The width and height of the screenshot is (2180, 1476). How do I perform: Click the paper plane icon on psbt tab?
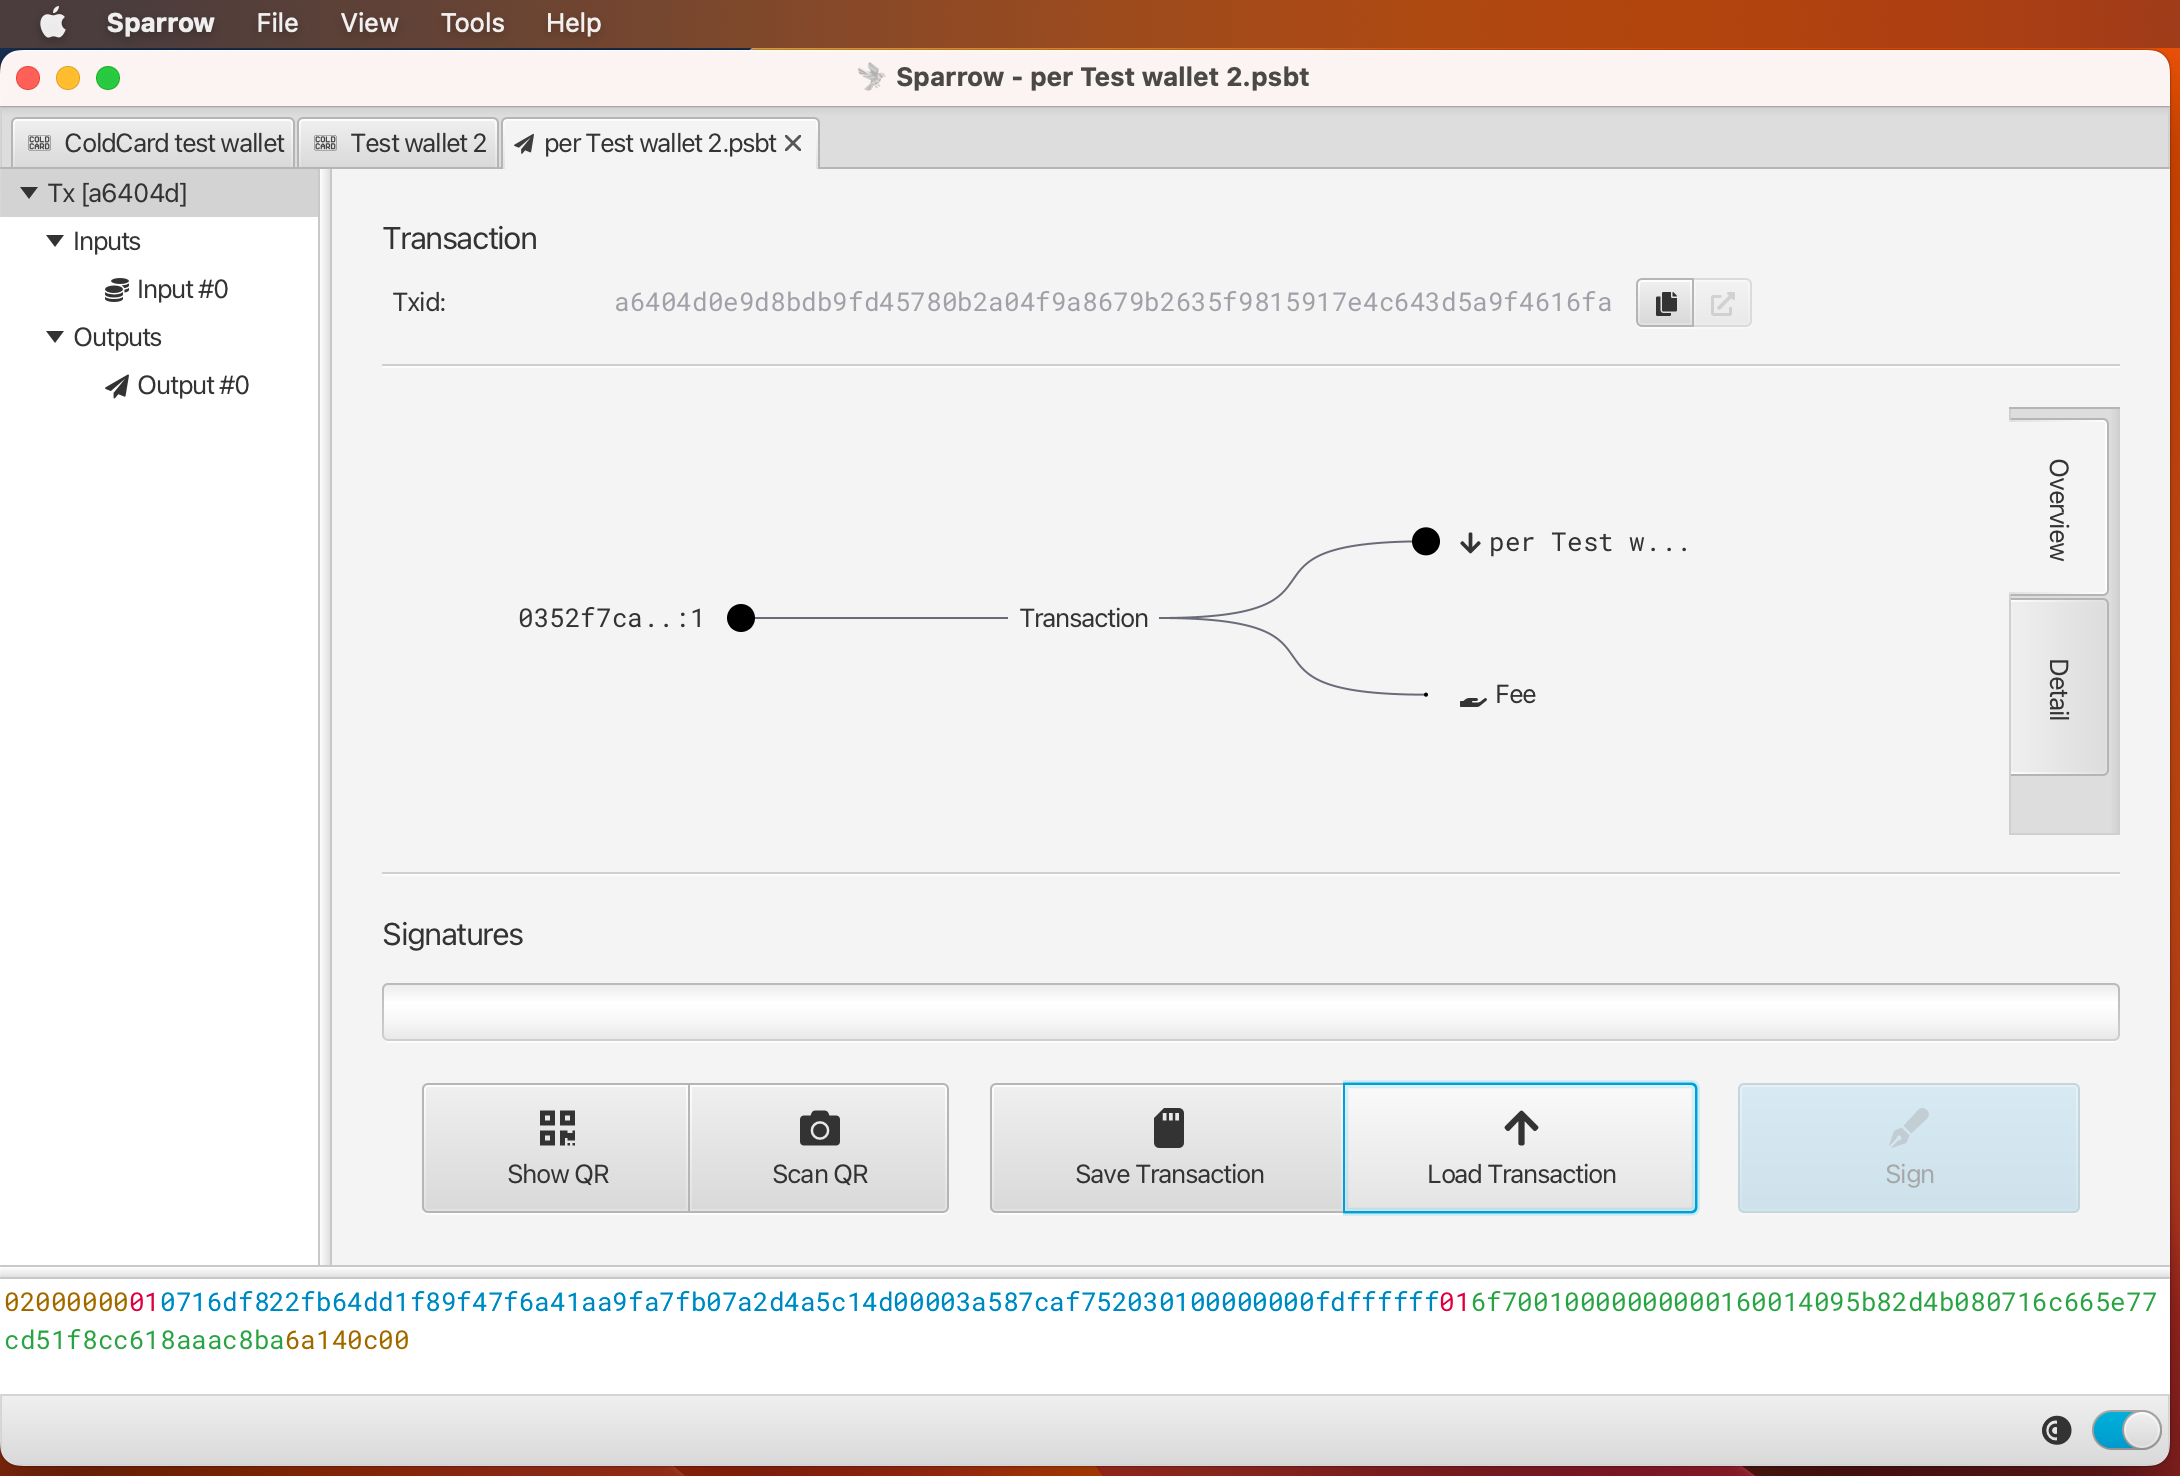pyautogui.click(x=524, y=144)
